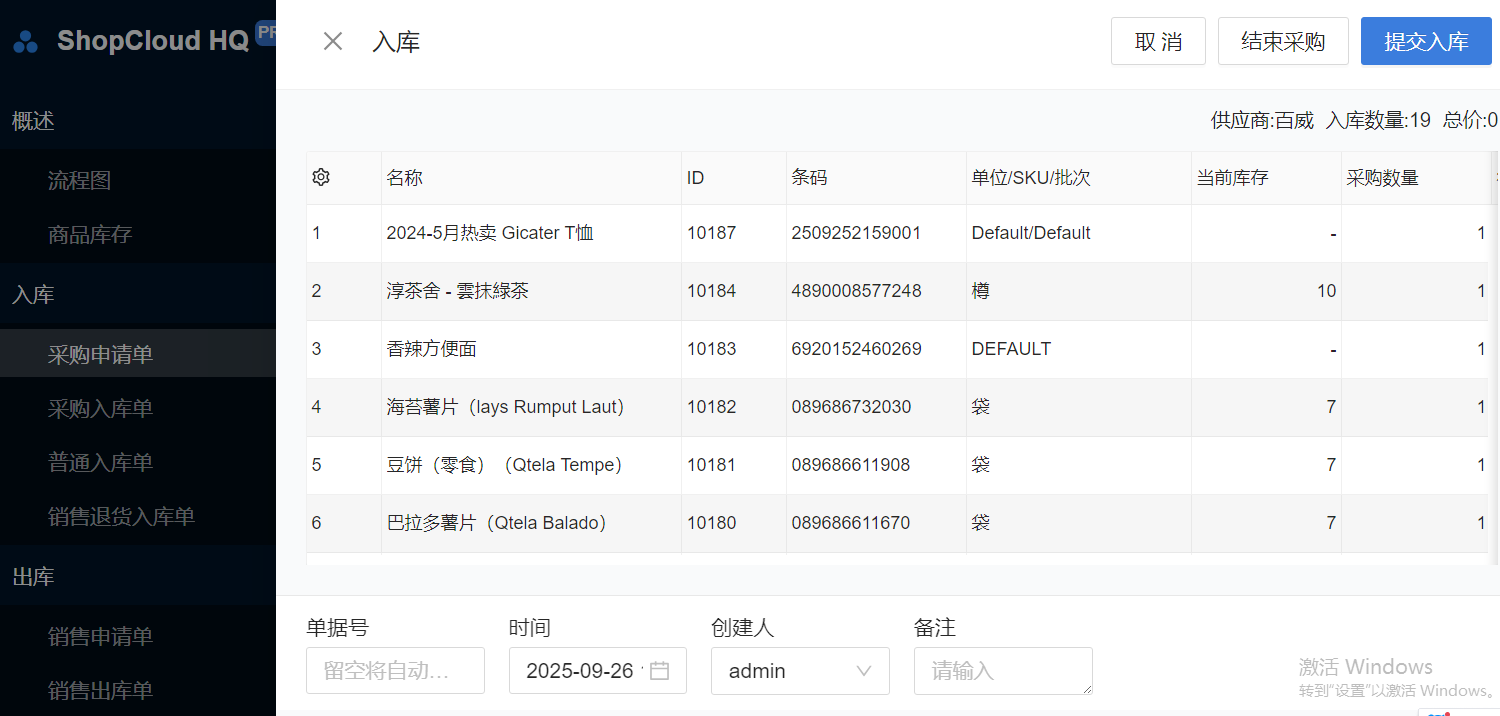This screenshot has height=716, width=1500.
Task: Expand the 创建人 admin dropdown
Action: click(800, 671)
